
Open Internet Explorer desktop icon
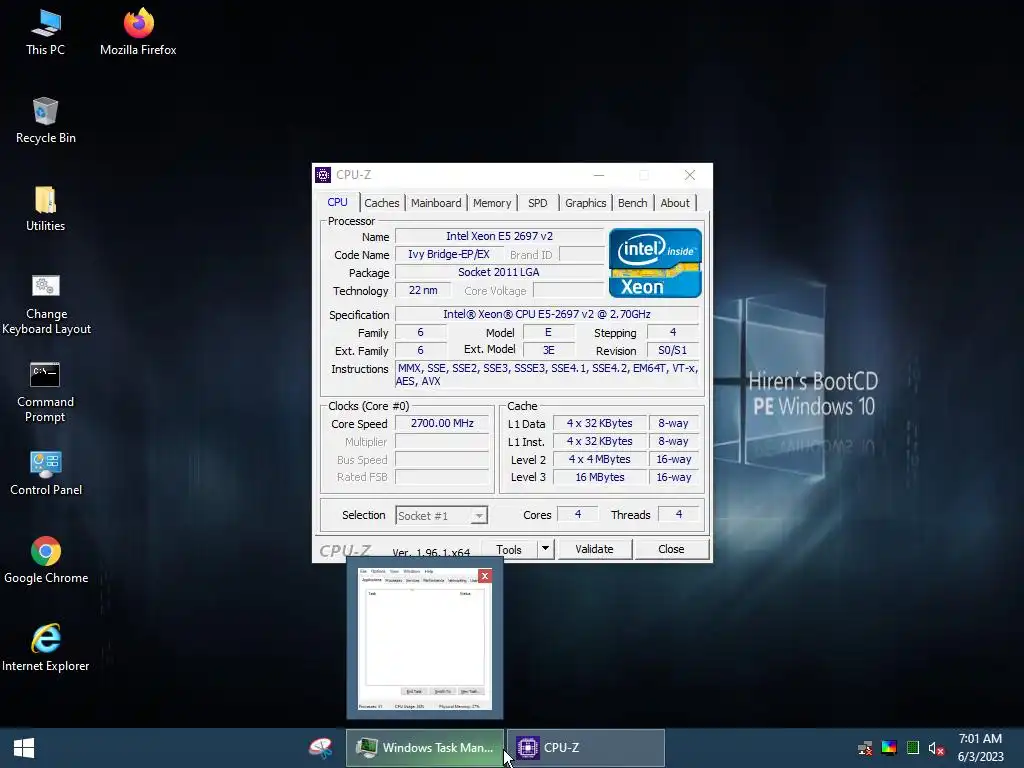coord(46,648)
